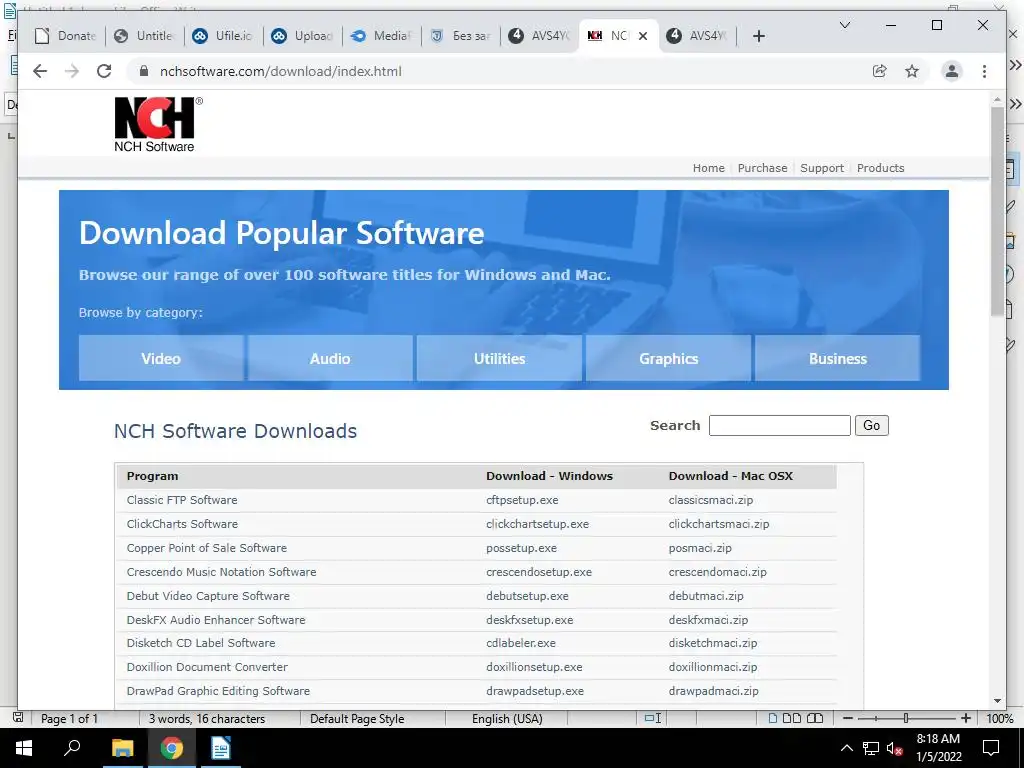The image size is (1024, 768).
Task: Open Chrome's three-dot menu
Action: point(984,71)
